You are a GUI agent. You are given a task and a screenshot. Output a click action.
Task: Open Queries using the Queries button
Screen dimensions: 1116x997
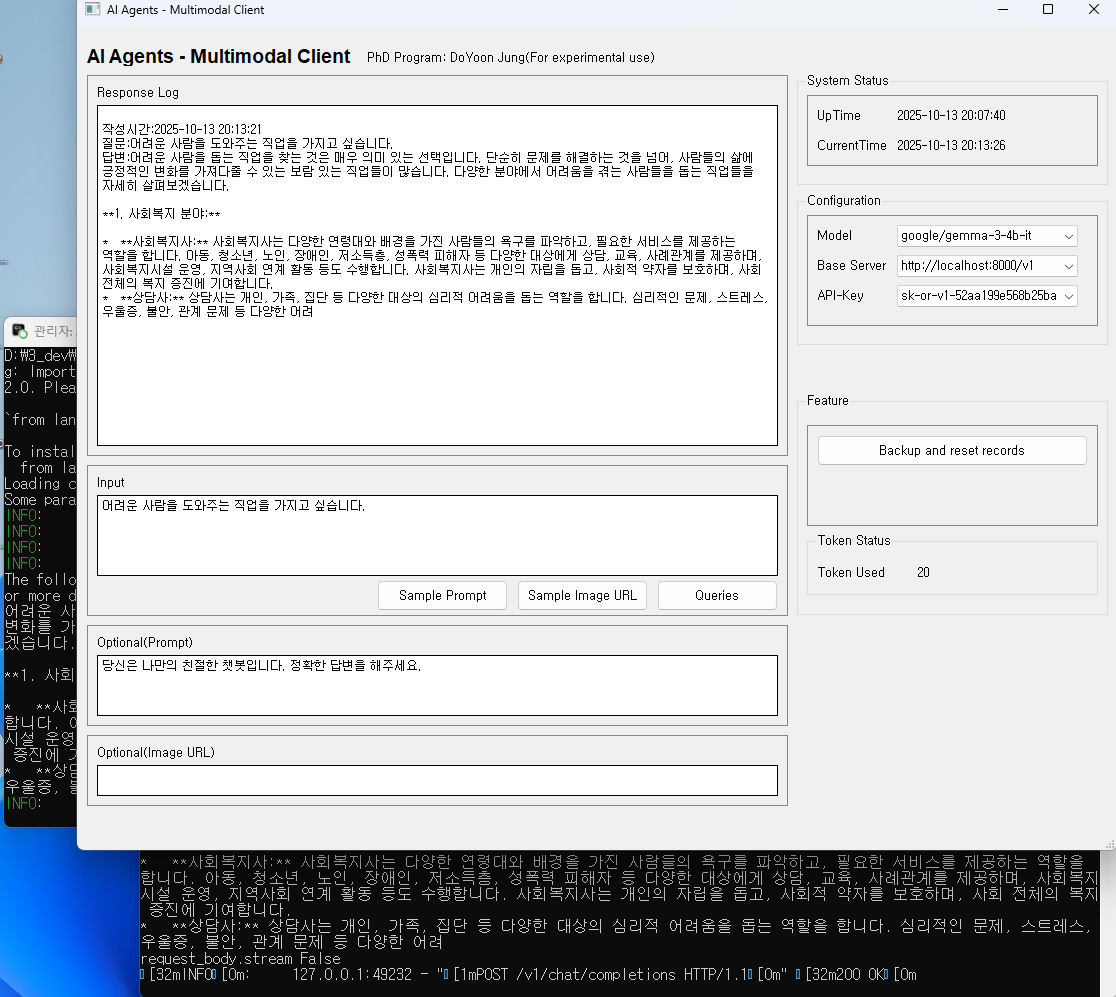pos(716,595)
